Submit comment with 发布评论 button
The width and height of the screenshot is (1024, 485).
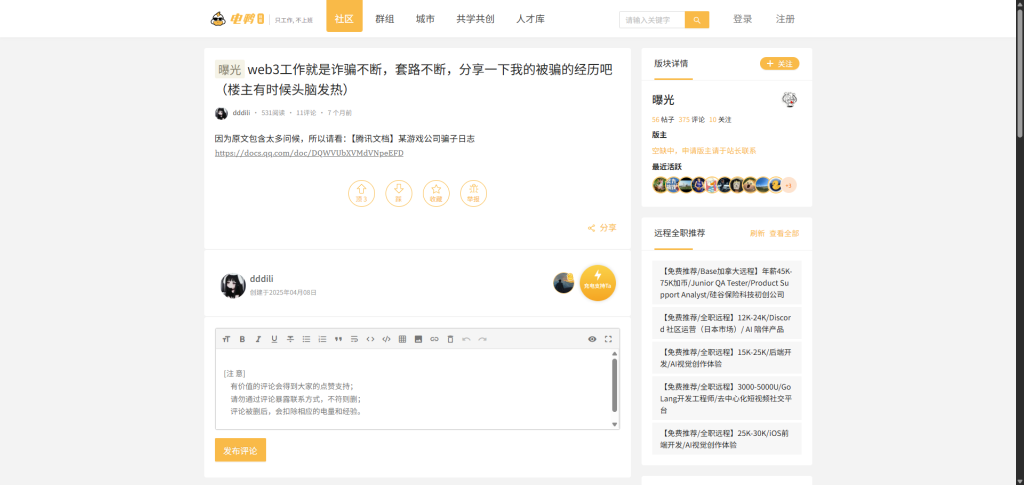click(x=240, y=451)
